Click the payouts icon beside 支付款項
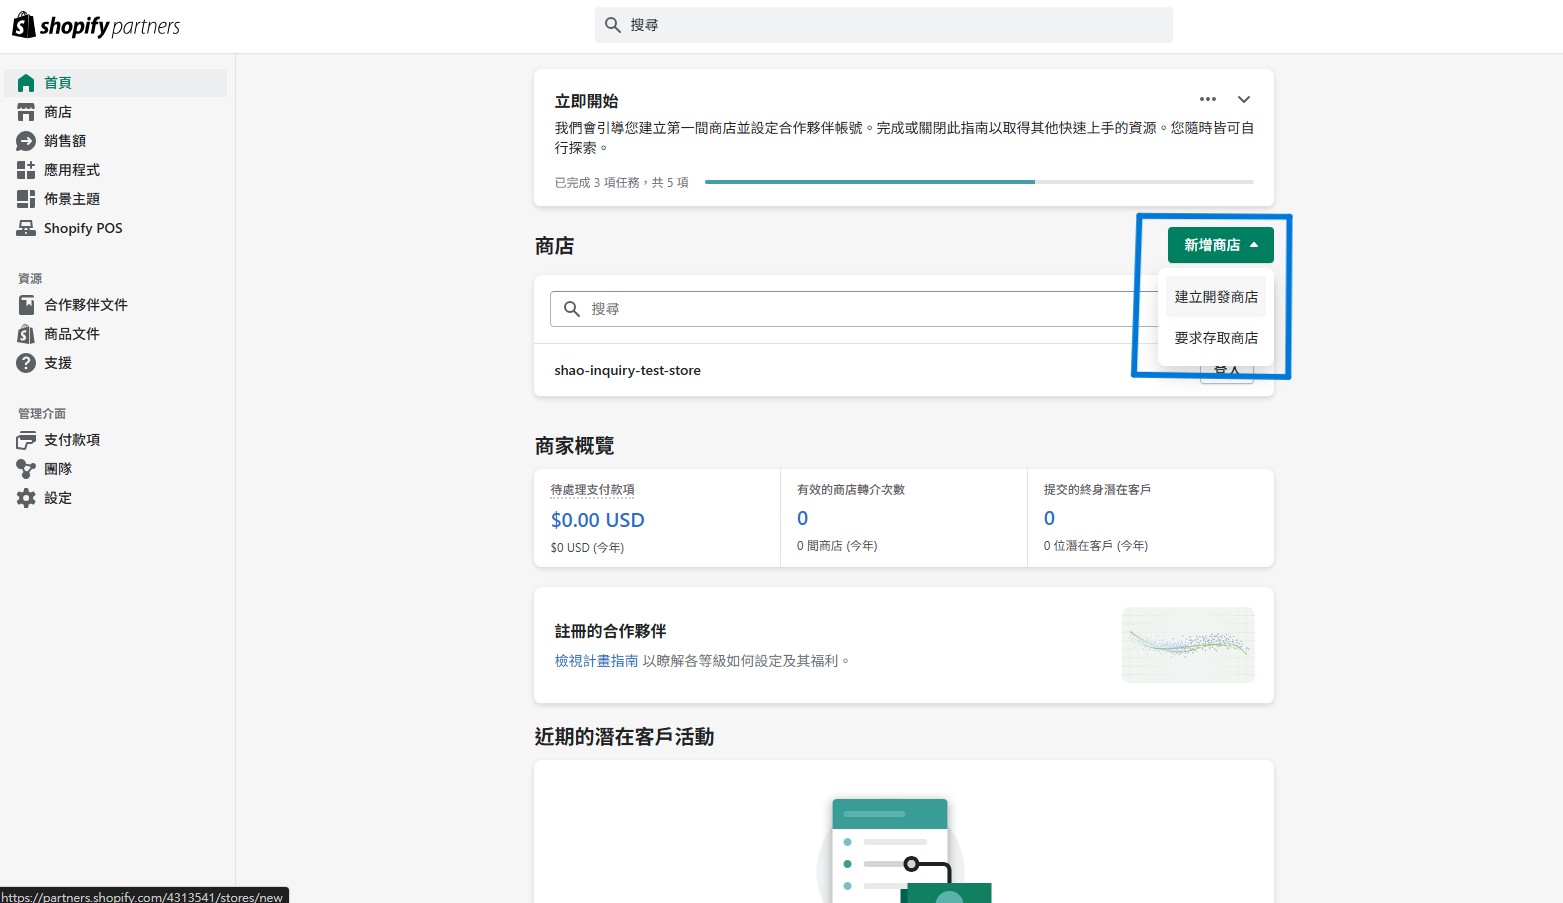Viewport: 1563px width, 903px height. pyautogui.click(x=26, y=440)
